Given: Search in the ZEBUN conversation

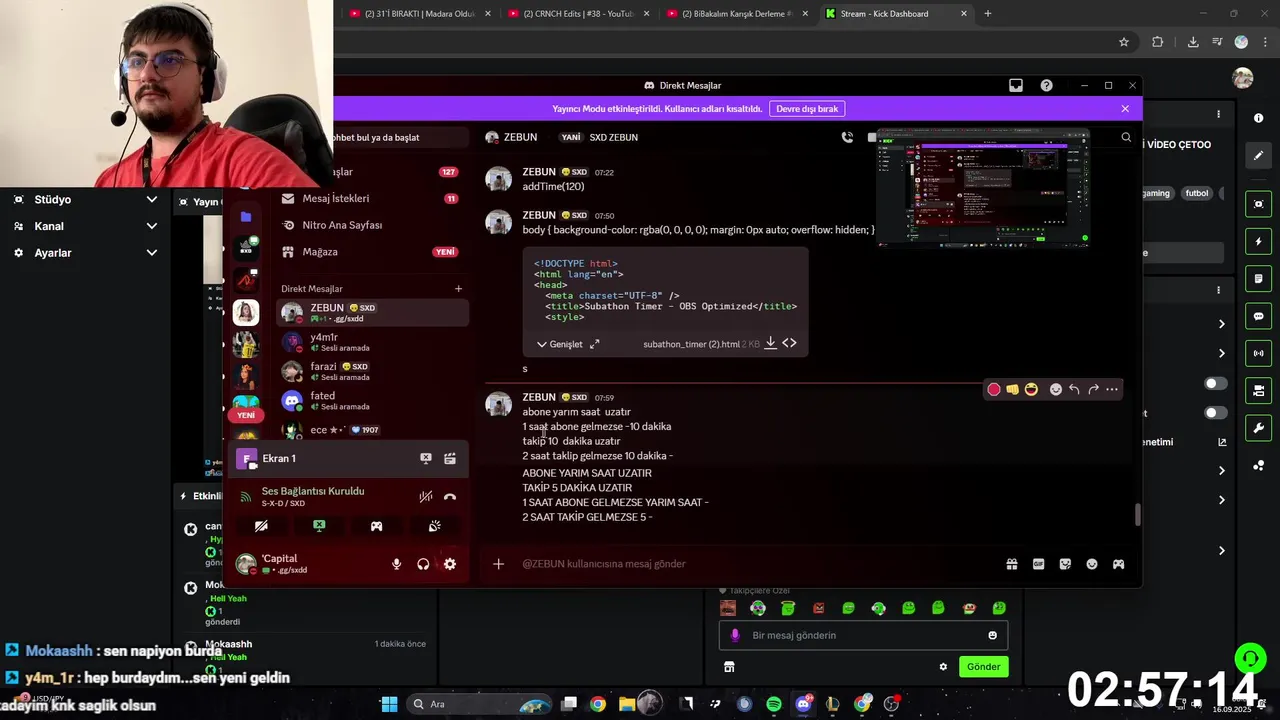Looking at the screenshot, I should tap(1126, 138).
